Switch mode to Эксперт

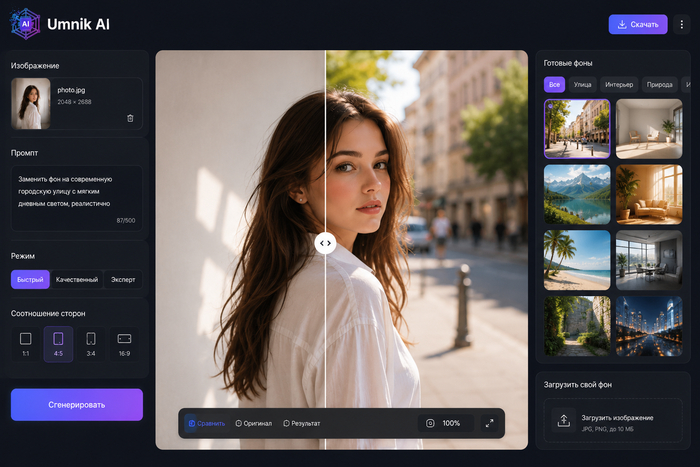tap(123, 279)
